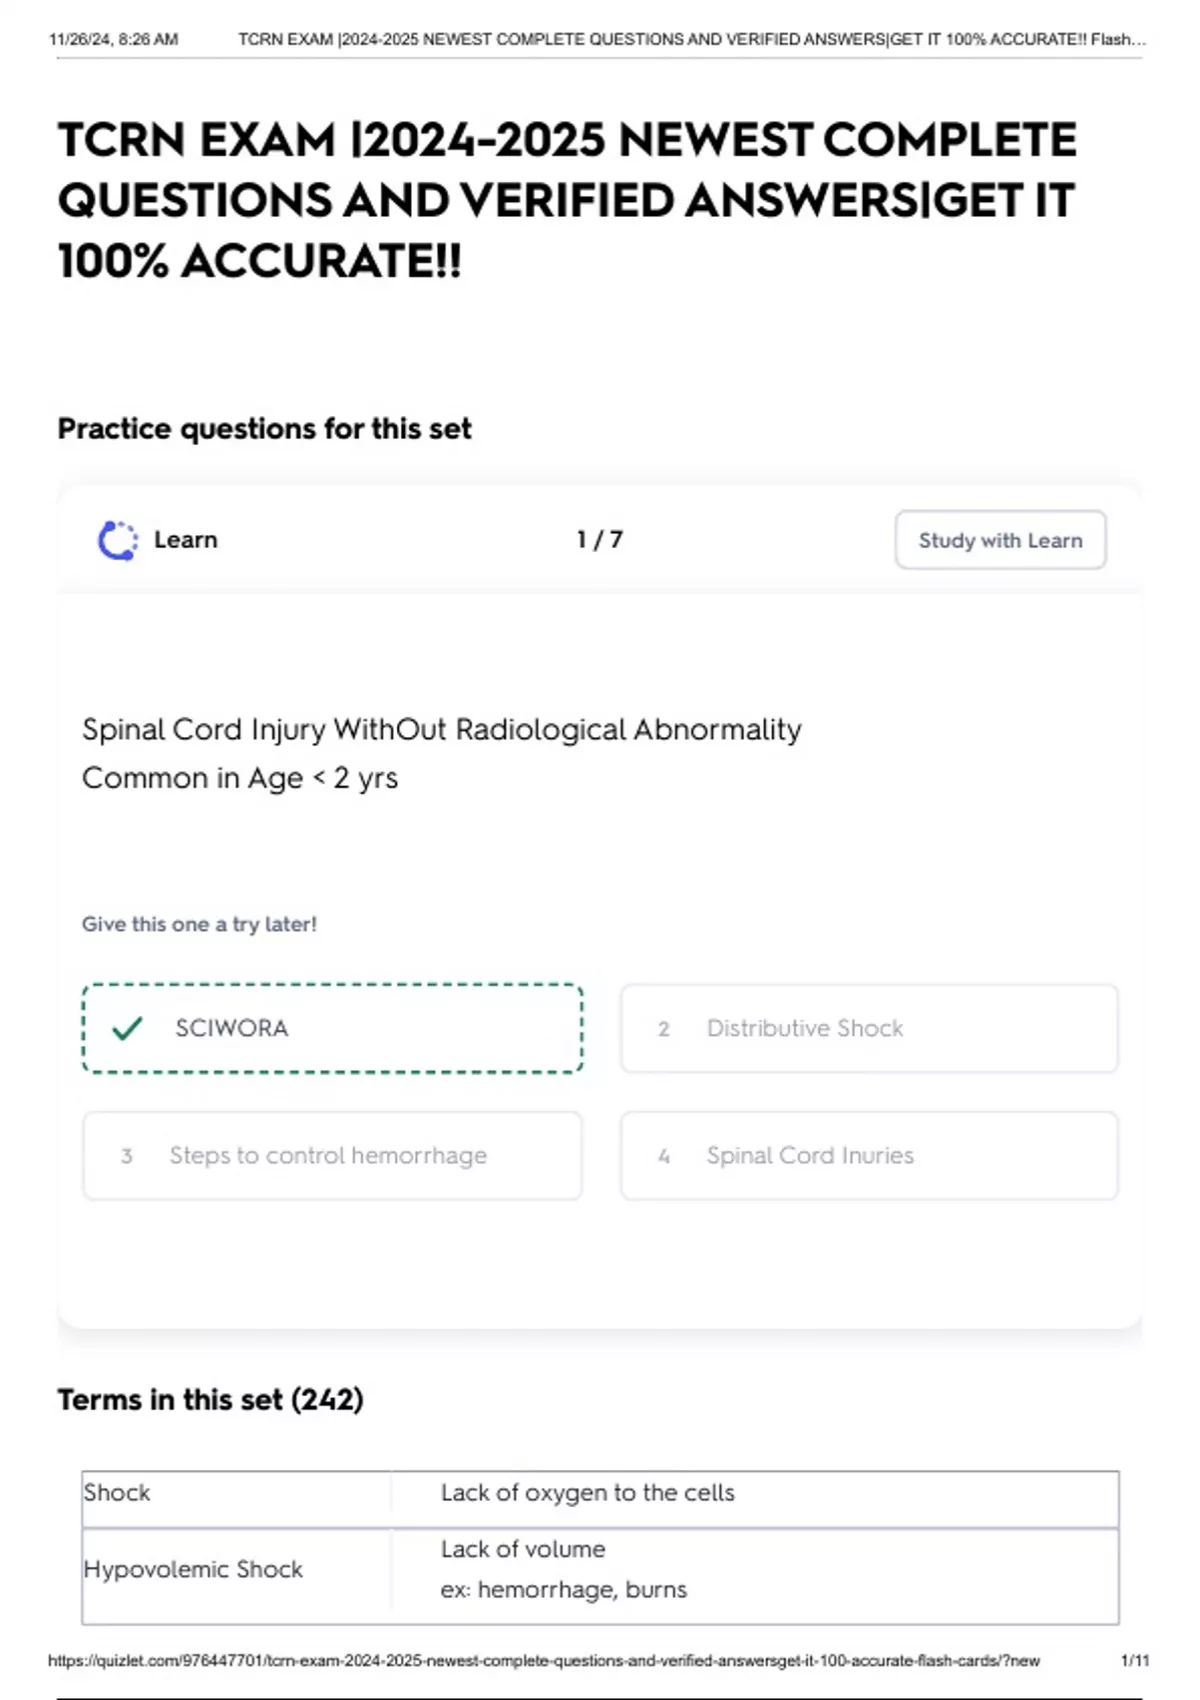Click the 'Give this one a try later!' message
Viewport: 1200px width, 1700px height.
(199, 925)
